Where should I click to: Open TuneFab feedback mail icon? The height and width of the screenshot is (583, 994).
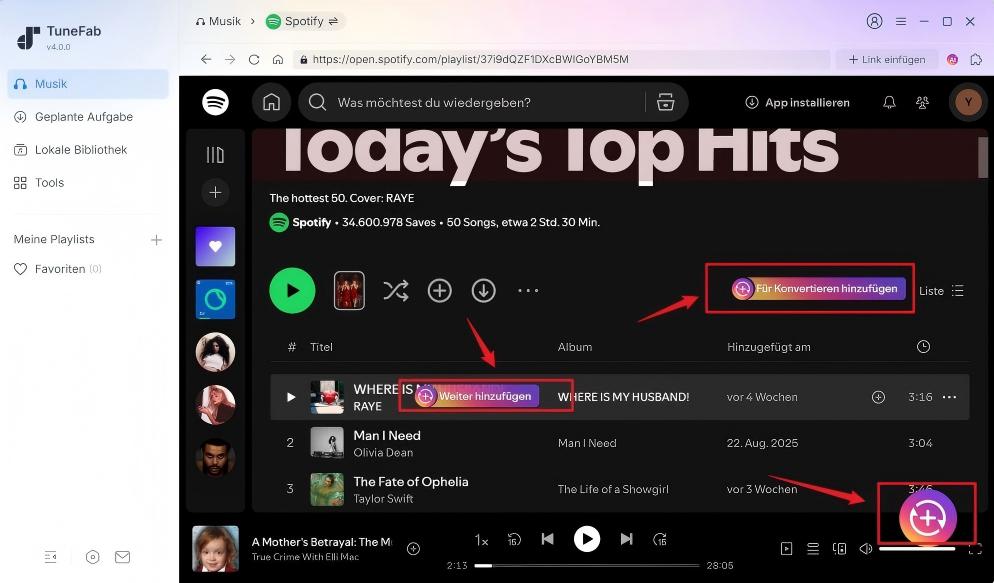[122, 556]
